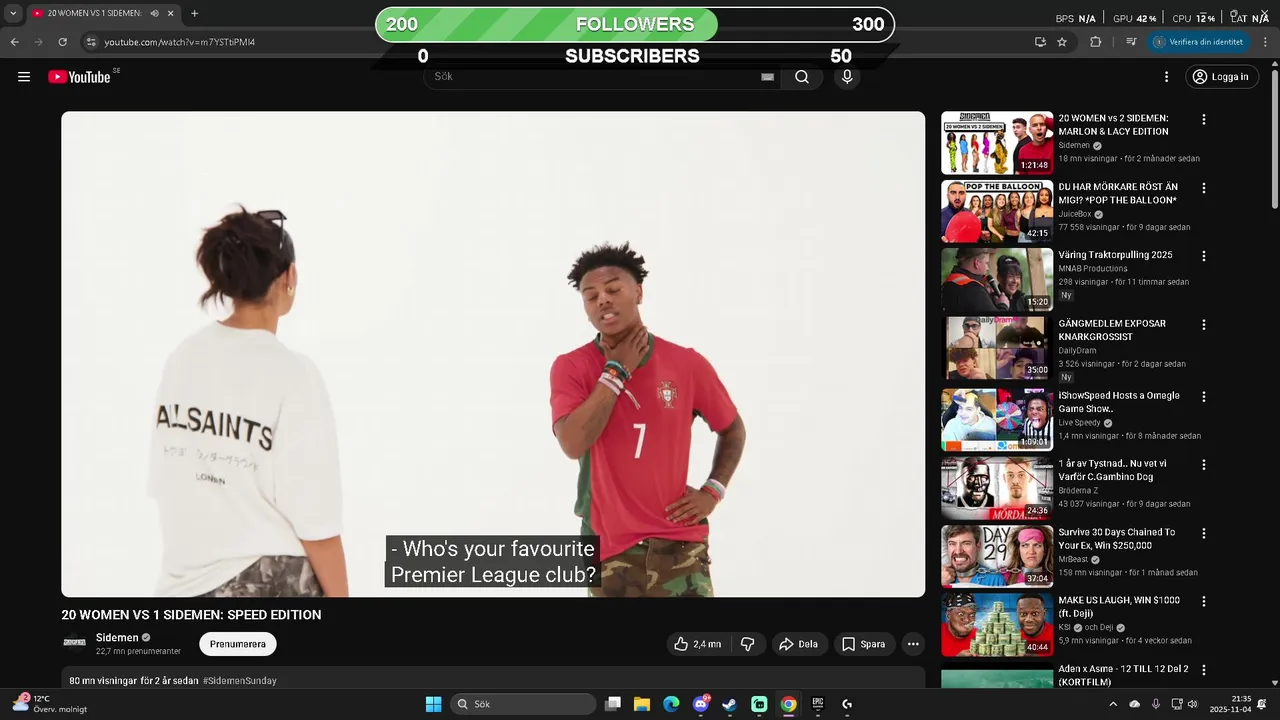Open options for MrBeast Survive 30 Days
Image resolution: width=1280 pixels, height=720 pixels.
(1203, 534)
